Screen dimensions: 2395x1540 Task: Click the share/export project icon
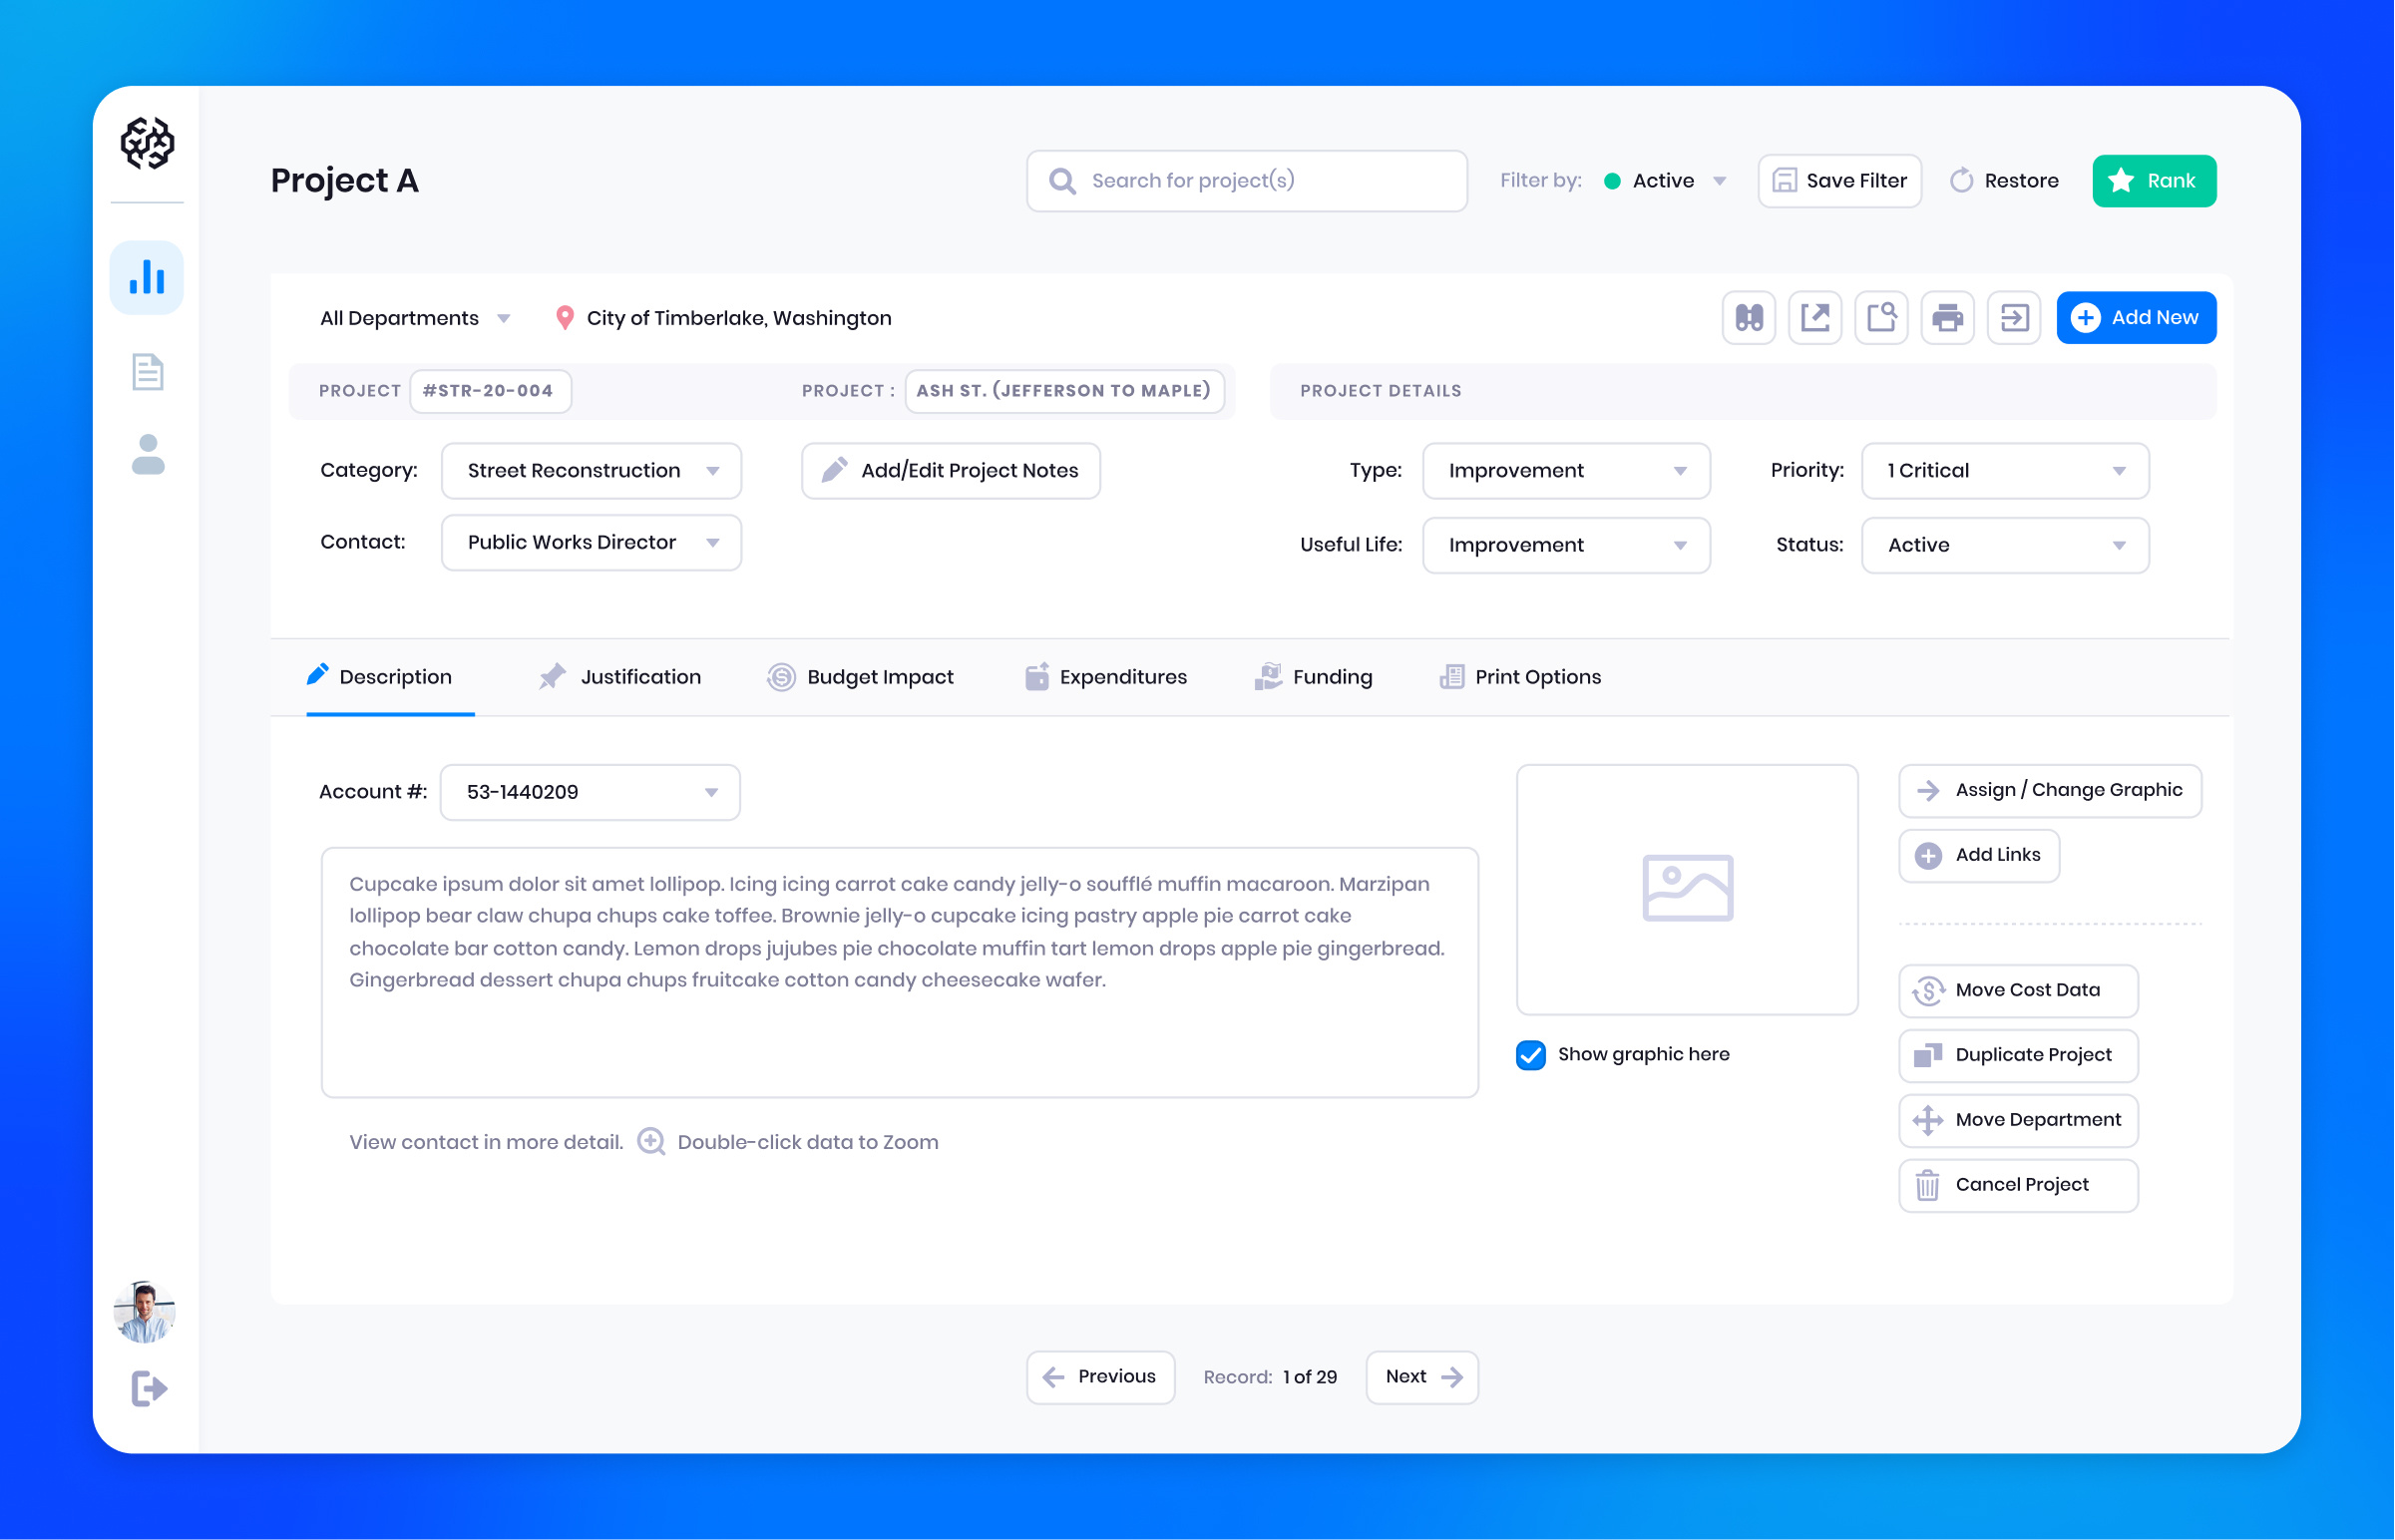click(x=1815, y=317)
